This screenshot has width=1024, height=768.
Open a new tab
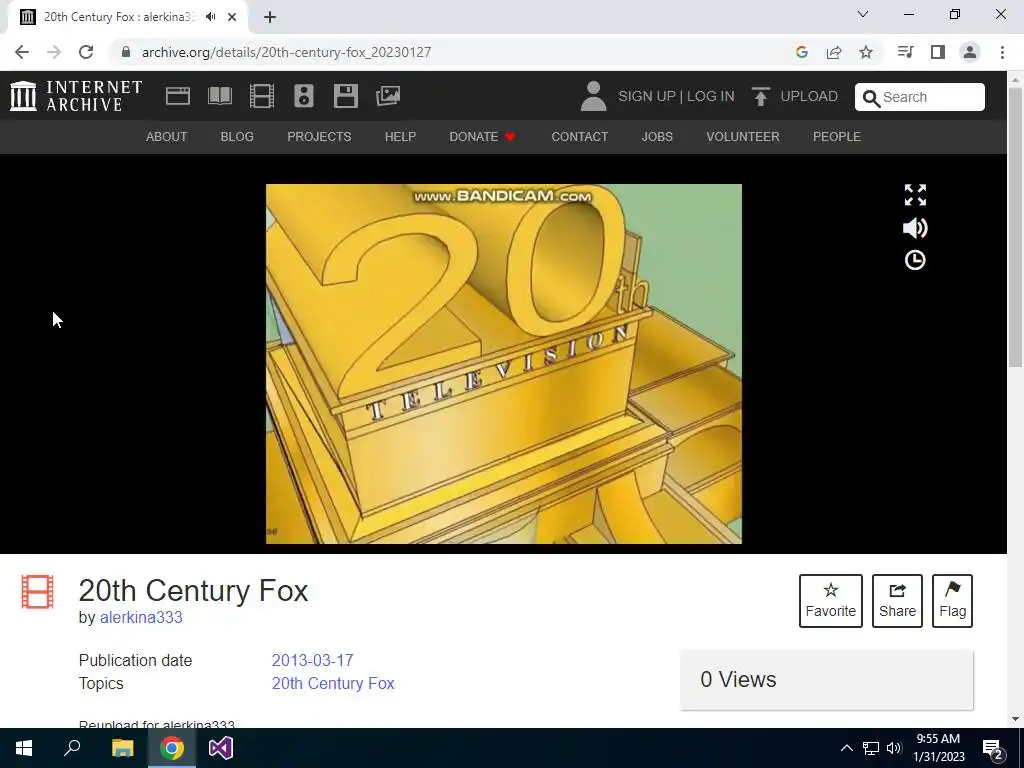270,17
